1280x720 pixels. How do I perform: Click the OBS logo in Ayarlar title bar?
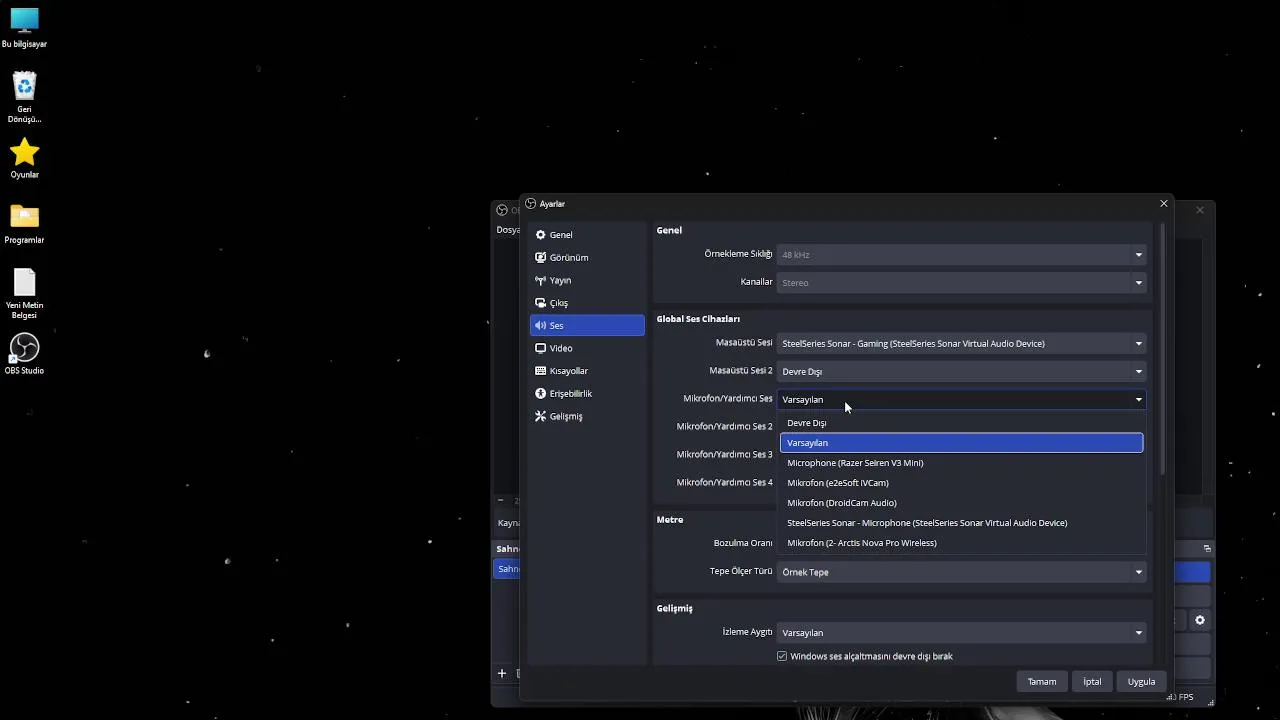pyautogui.click(x=531, y=204)
